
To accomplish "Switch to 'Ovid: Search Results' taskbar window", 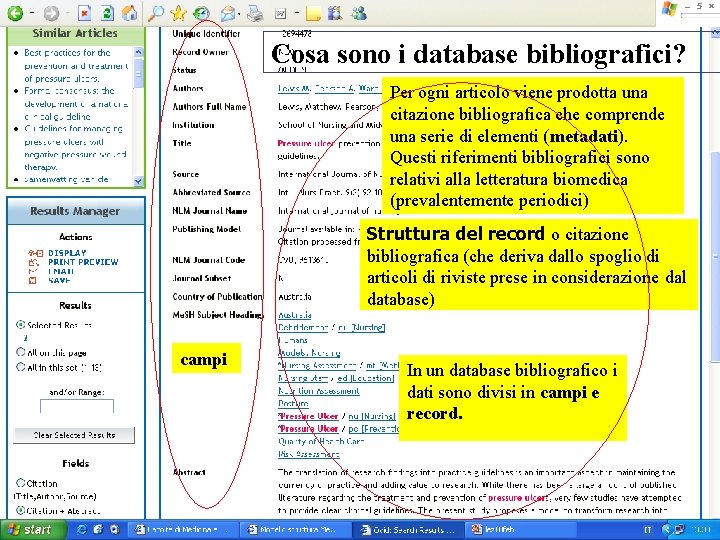I will pos(410,529).
